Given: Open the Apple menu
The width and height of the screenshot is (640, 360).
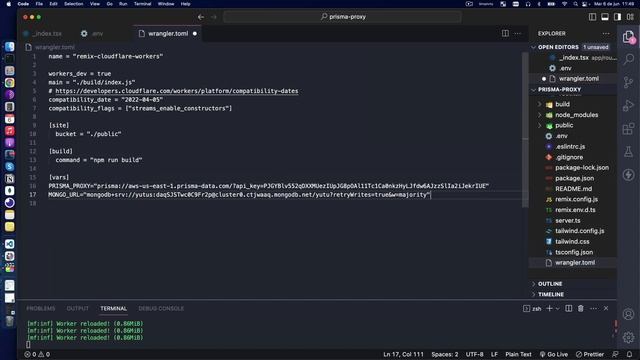Looking at the screenshot, I should click(x=9, y=4).
